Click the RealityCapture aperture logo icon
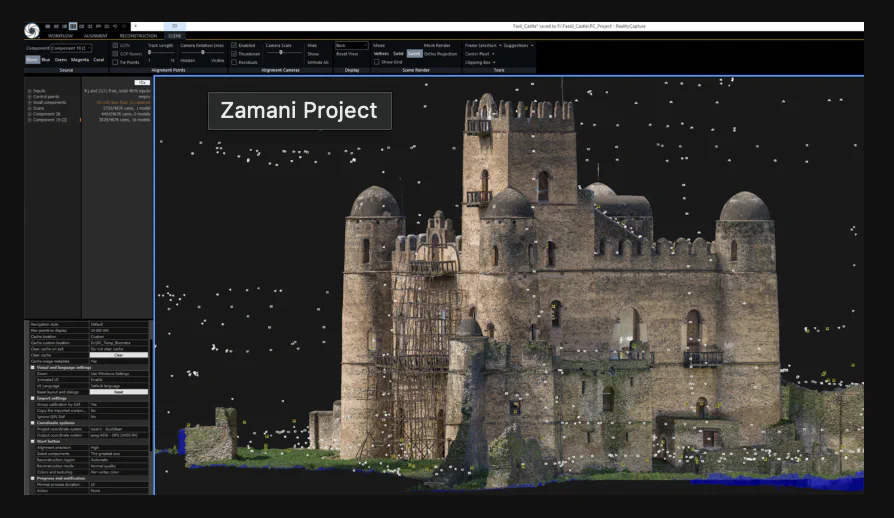The image size is (894, 518). [32, 30]
